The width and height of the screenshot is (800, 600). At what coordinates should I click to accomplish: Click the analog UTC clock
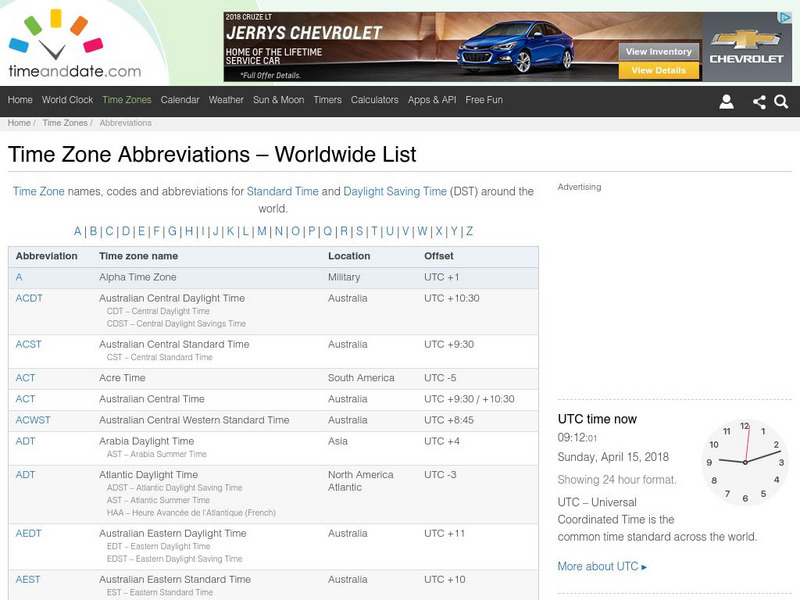tap(745, 462)
